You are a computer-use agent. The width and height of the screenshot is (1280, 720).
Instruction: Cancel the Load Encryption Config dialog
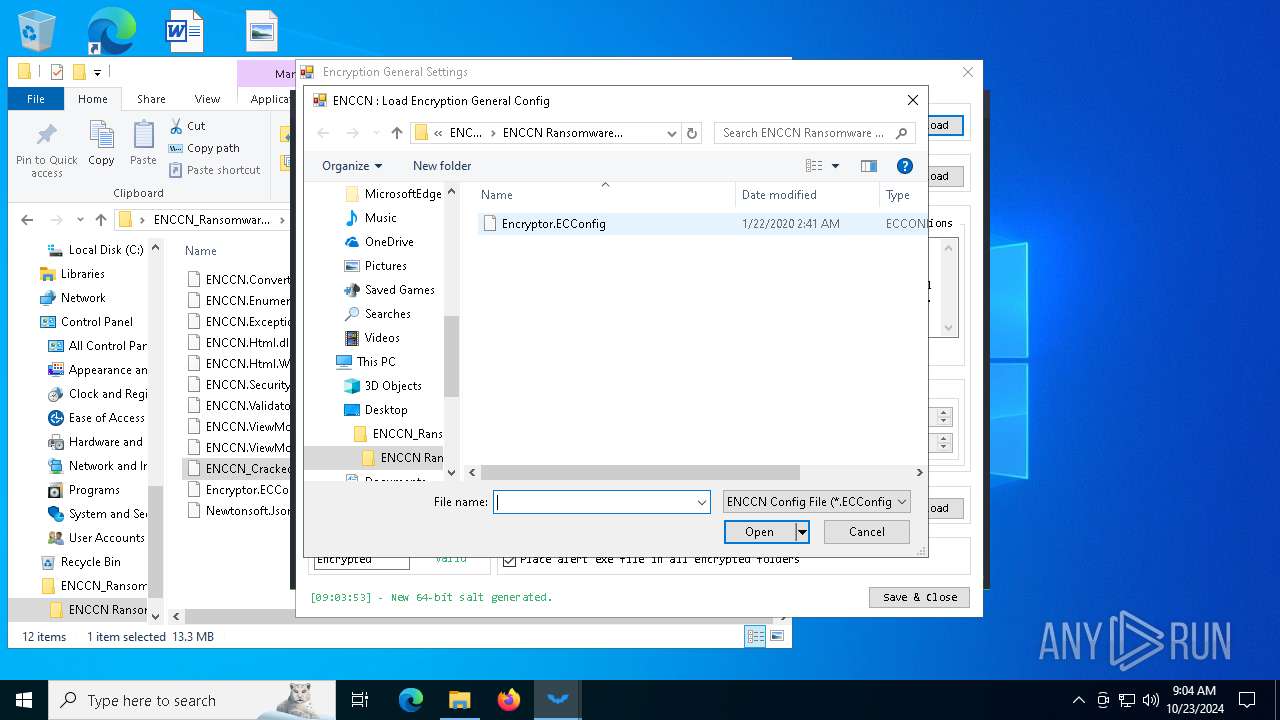point(867,532)
